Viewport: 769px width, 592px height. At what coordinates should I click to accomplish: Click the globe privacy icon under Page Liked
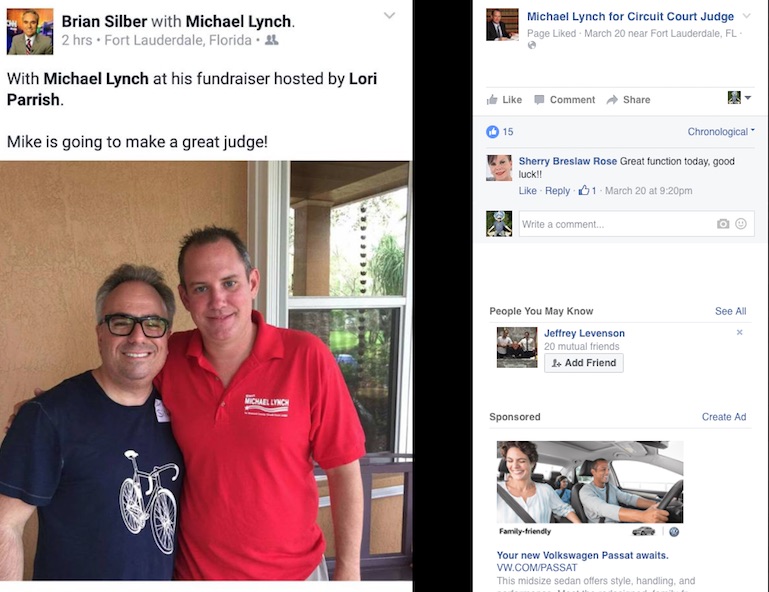(x=532, y=45)
